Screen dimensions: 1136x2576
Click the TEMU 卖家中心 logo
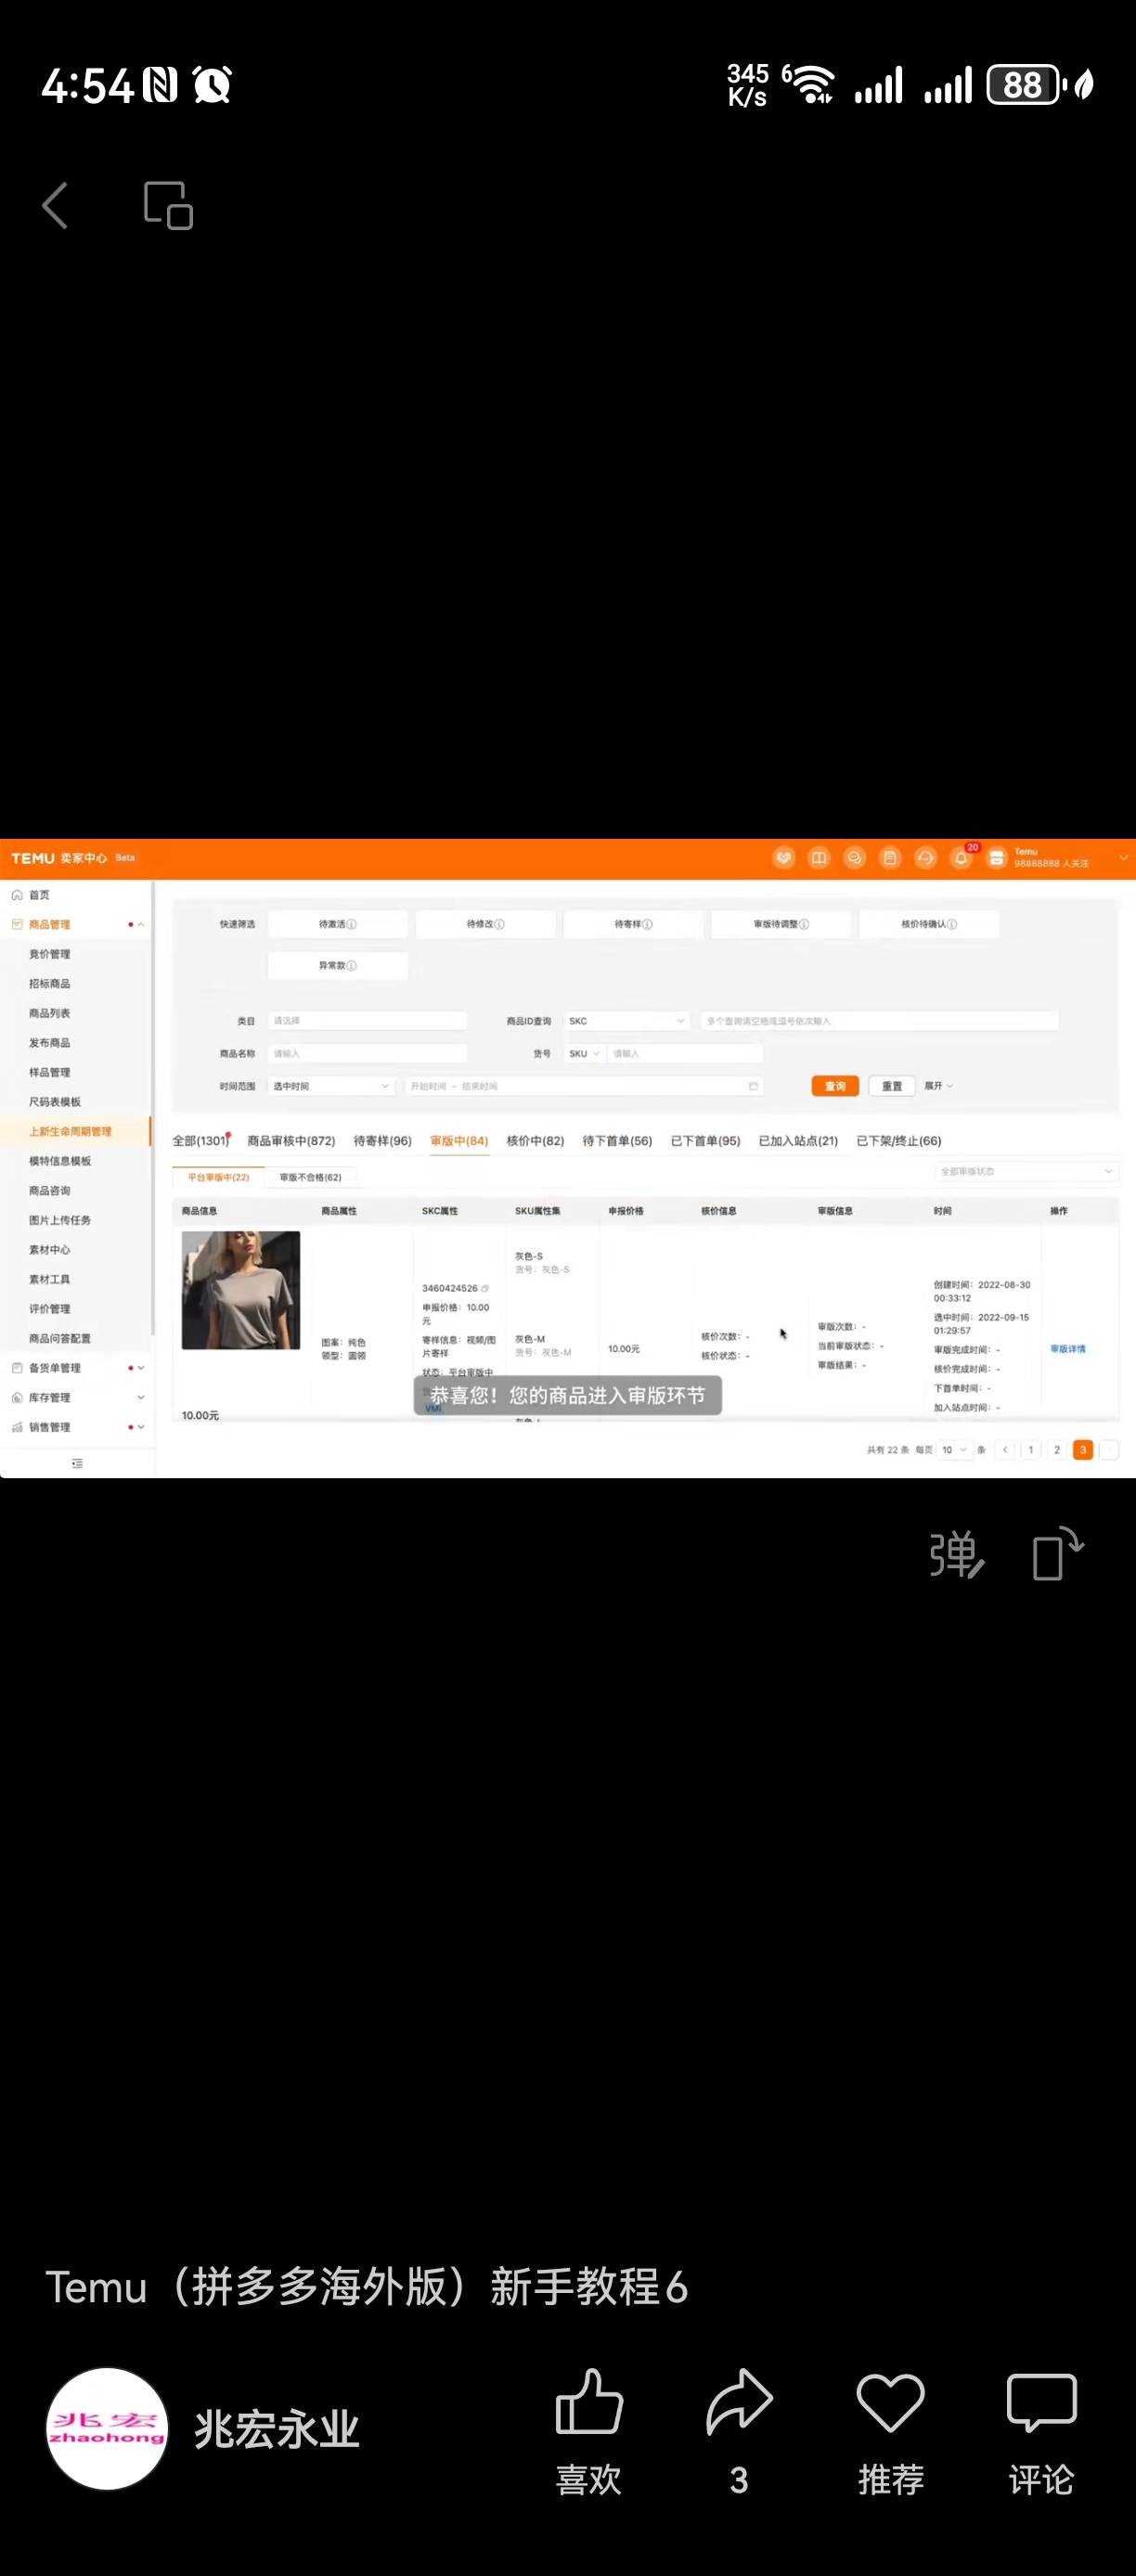coord(59,858)
